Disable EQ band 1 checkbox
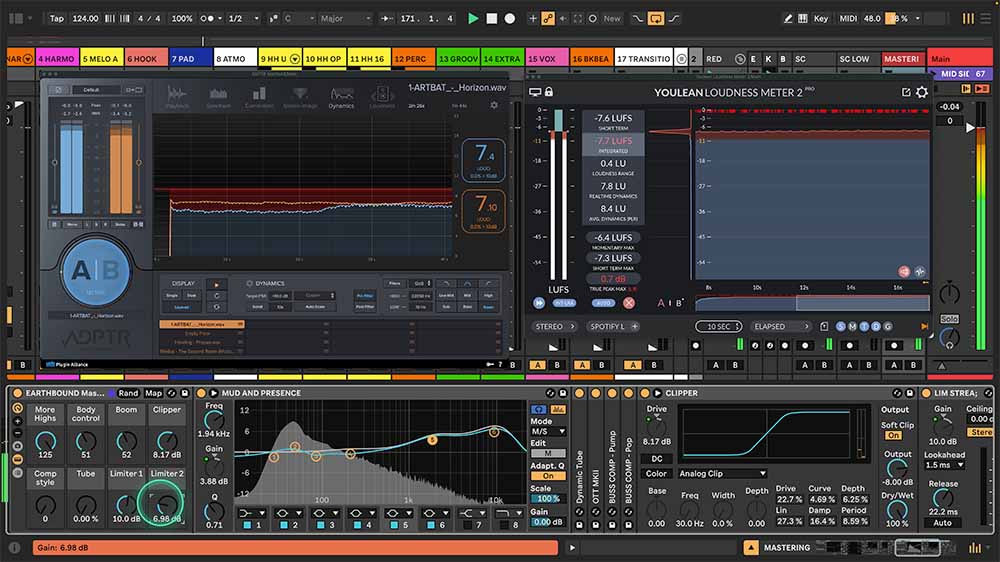The image size is (1000, 562). (x=247, y=525)
